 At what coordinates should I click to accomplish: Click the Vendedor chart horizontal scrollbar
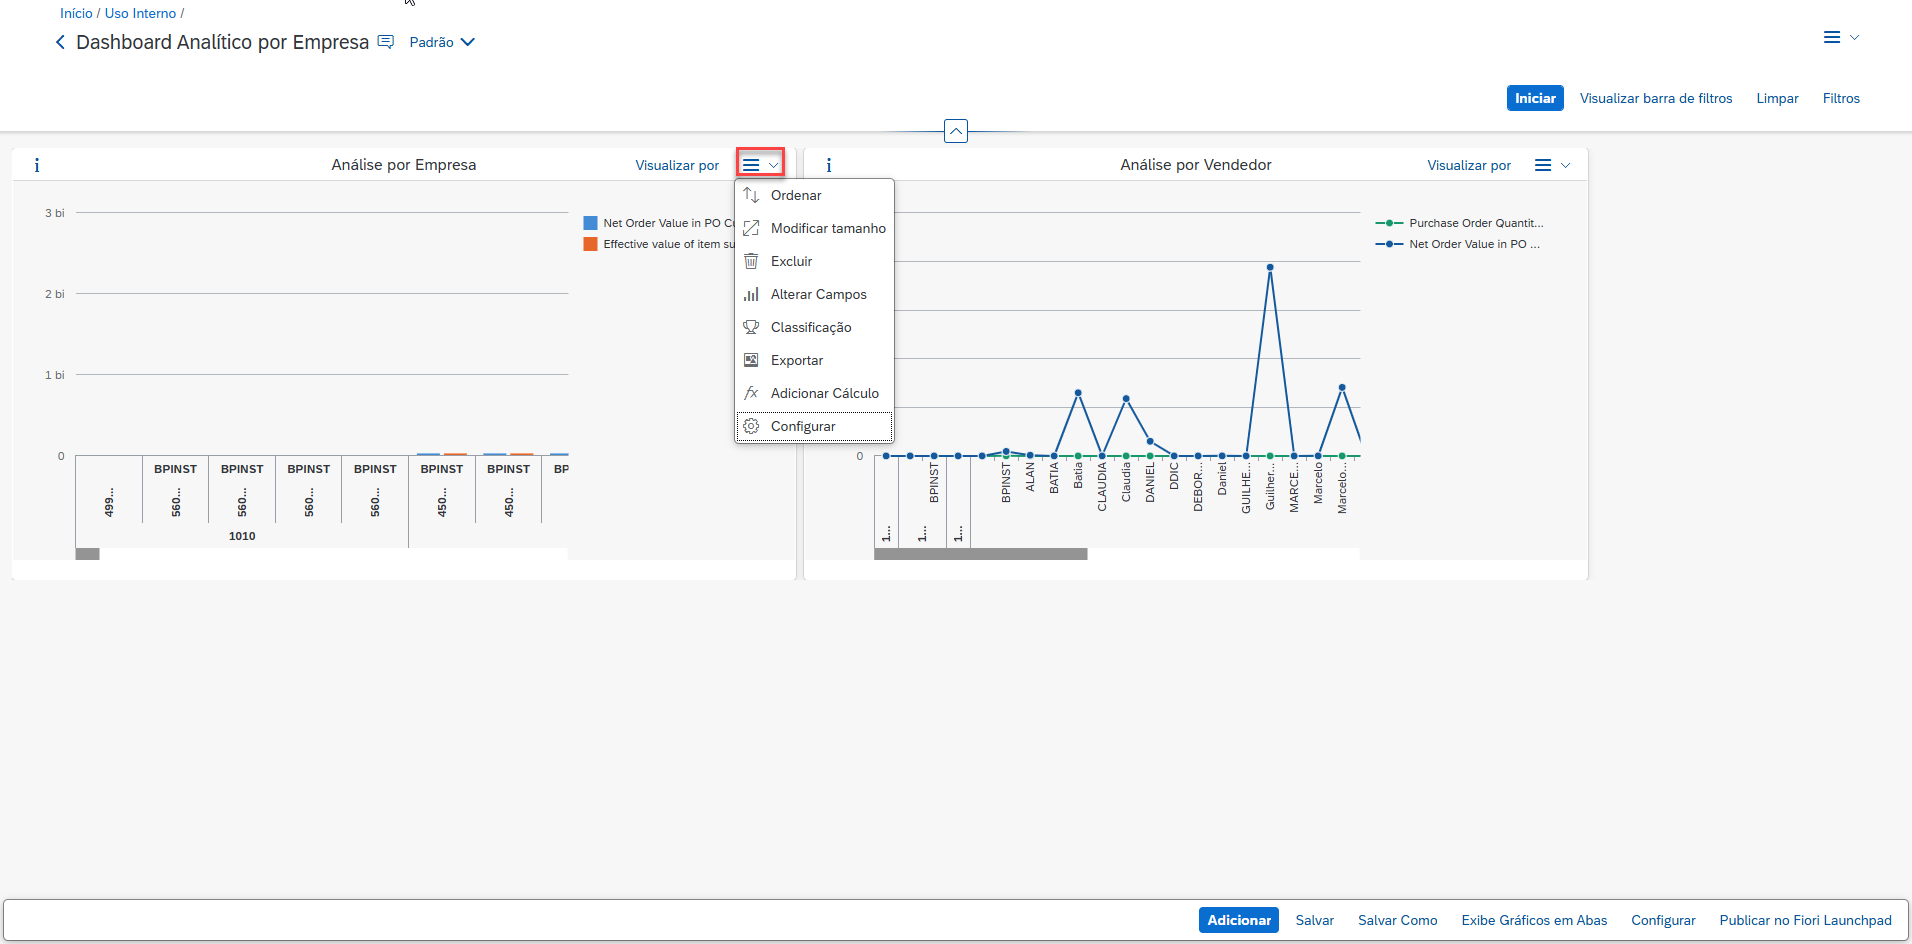[x=980, y=554]
